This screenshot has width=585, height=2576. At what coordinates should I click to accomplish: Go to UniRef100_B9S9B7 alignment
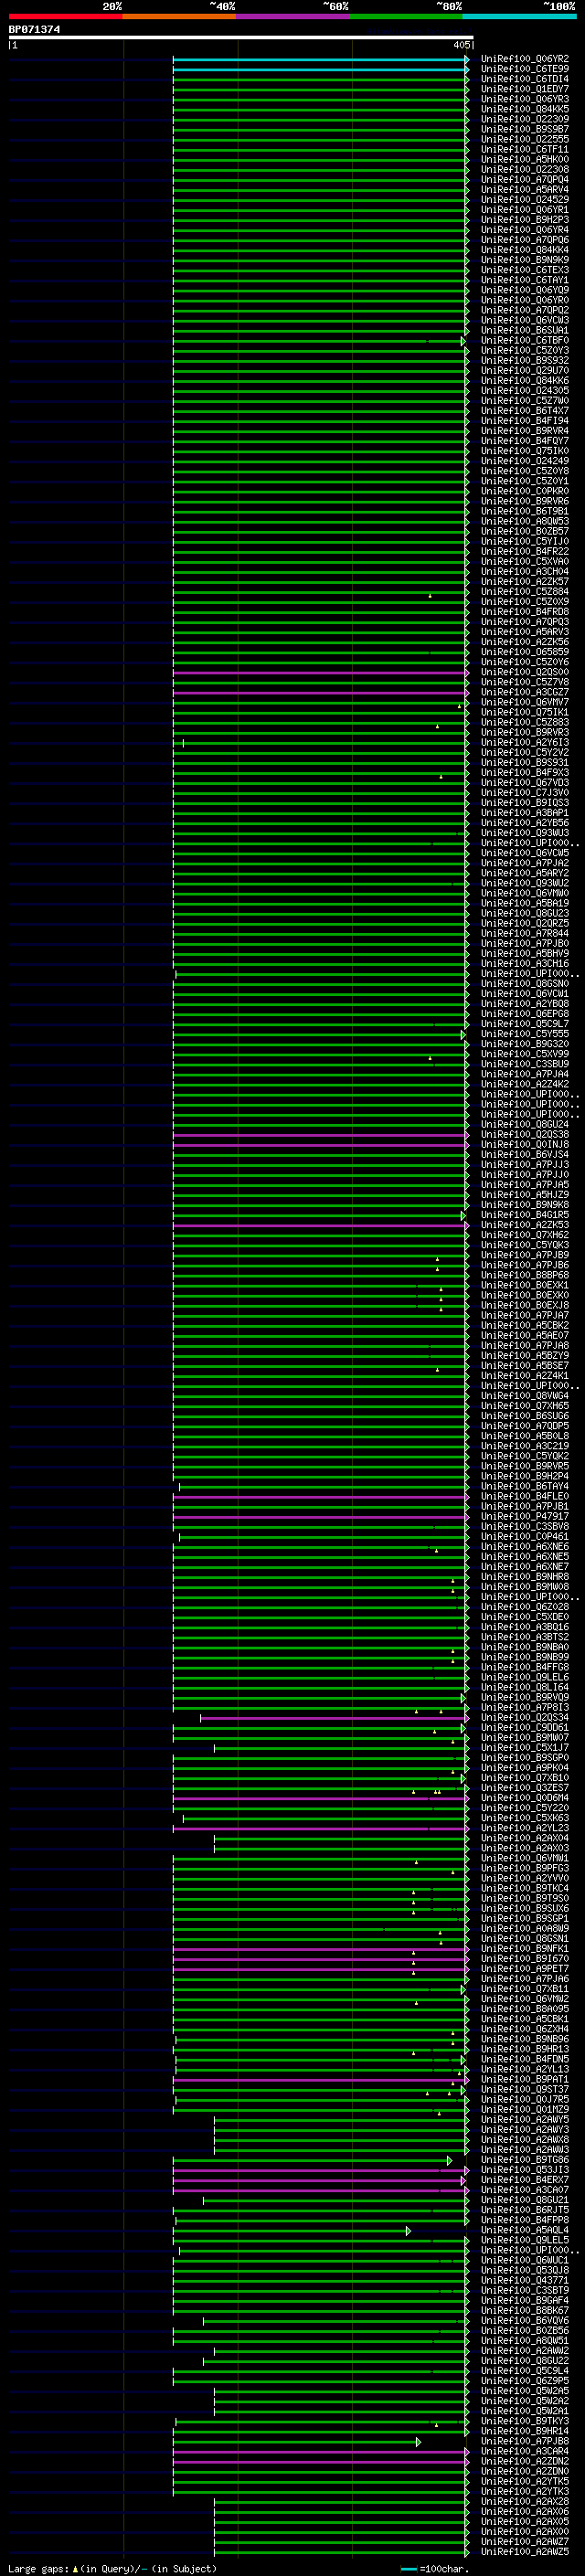pos(524,129)
